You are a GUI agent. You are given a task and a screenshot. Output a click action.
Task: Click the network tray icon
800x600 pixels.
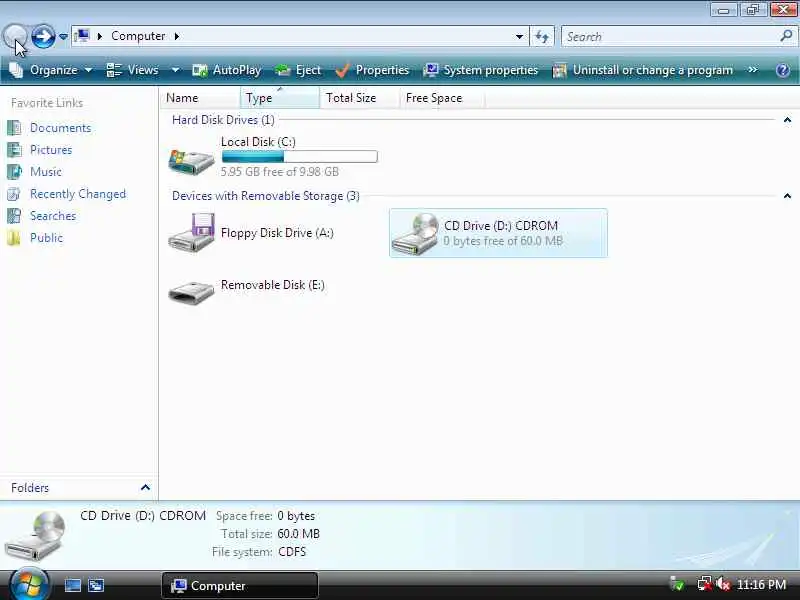coord(705,584)
